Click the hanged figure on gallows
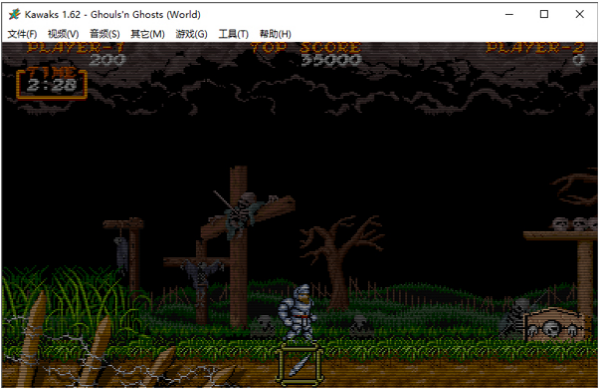This screenshot has width=600, height=390. pos(122,253)
